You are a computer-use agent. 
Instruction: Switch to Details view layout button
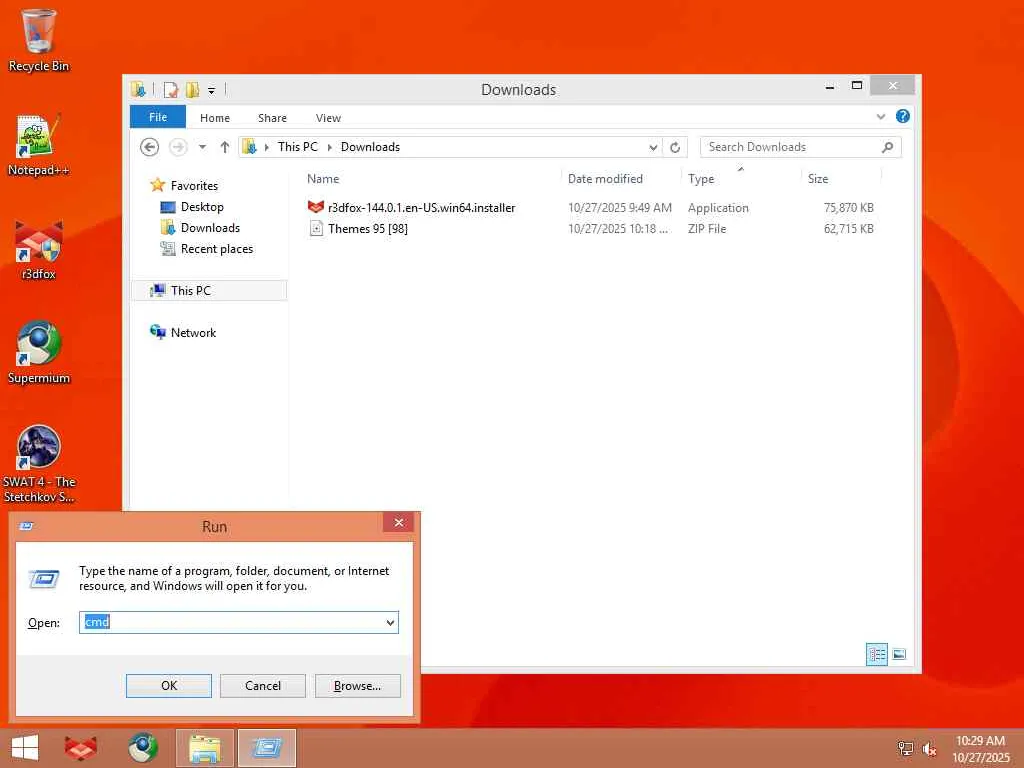coord(876,654)
